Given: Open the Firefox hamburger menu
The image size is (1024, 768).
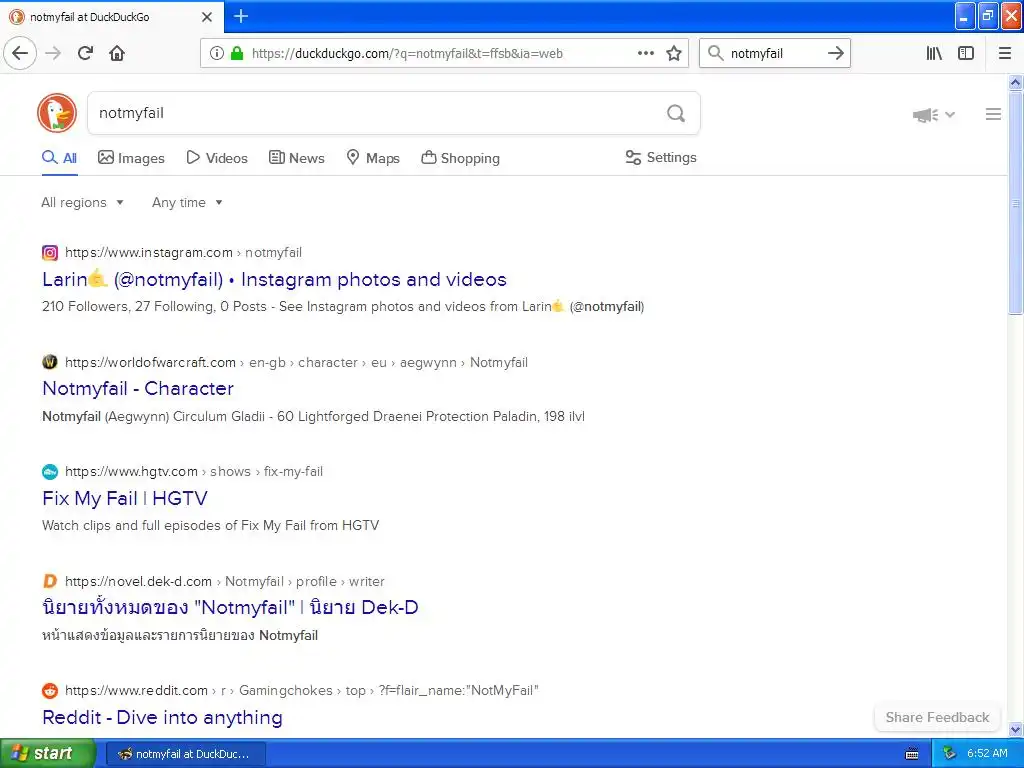Looking at the screenshot, I should 1005,54.
